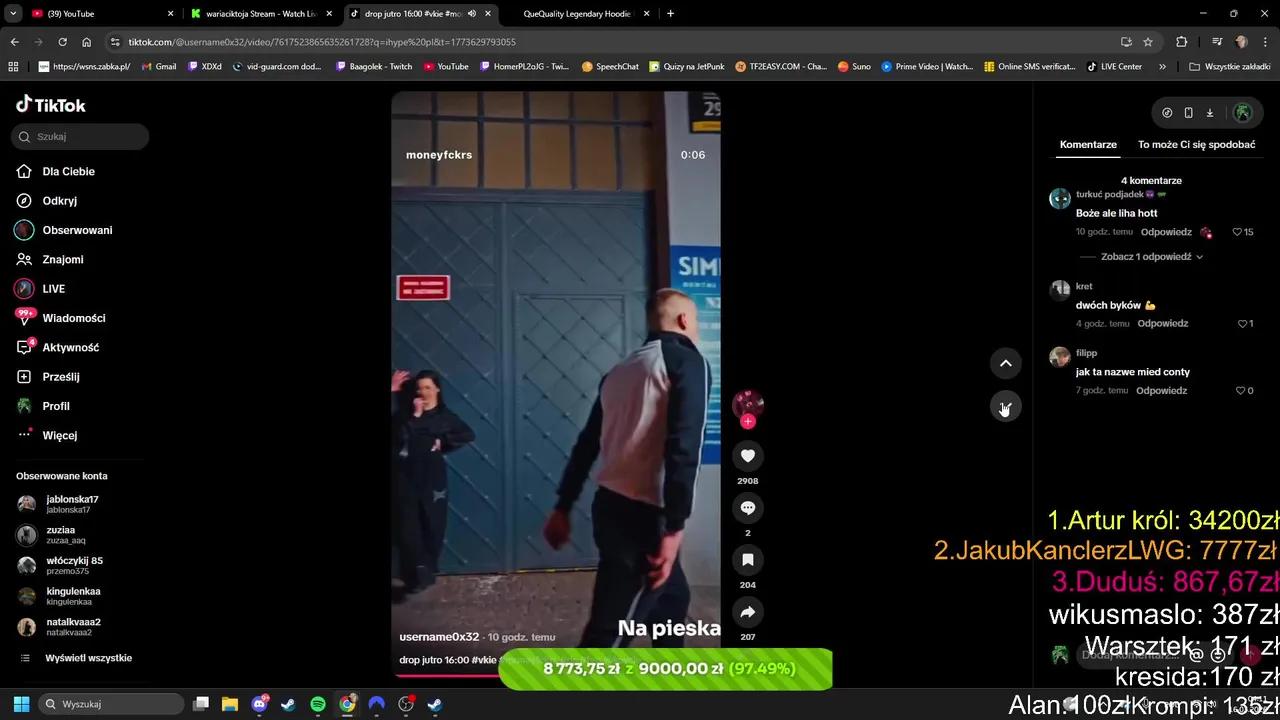
Task: Open Chrome extensions puzzle icon
Action: [x=1182, y=42]
